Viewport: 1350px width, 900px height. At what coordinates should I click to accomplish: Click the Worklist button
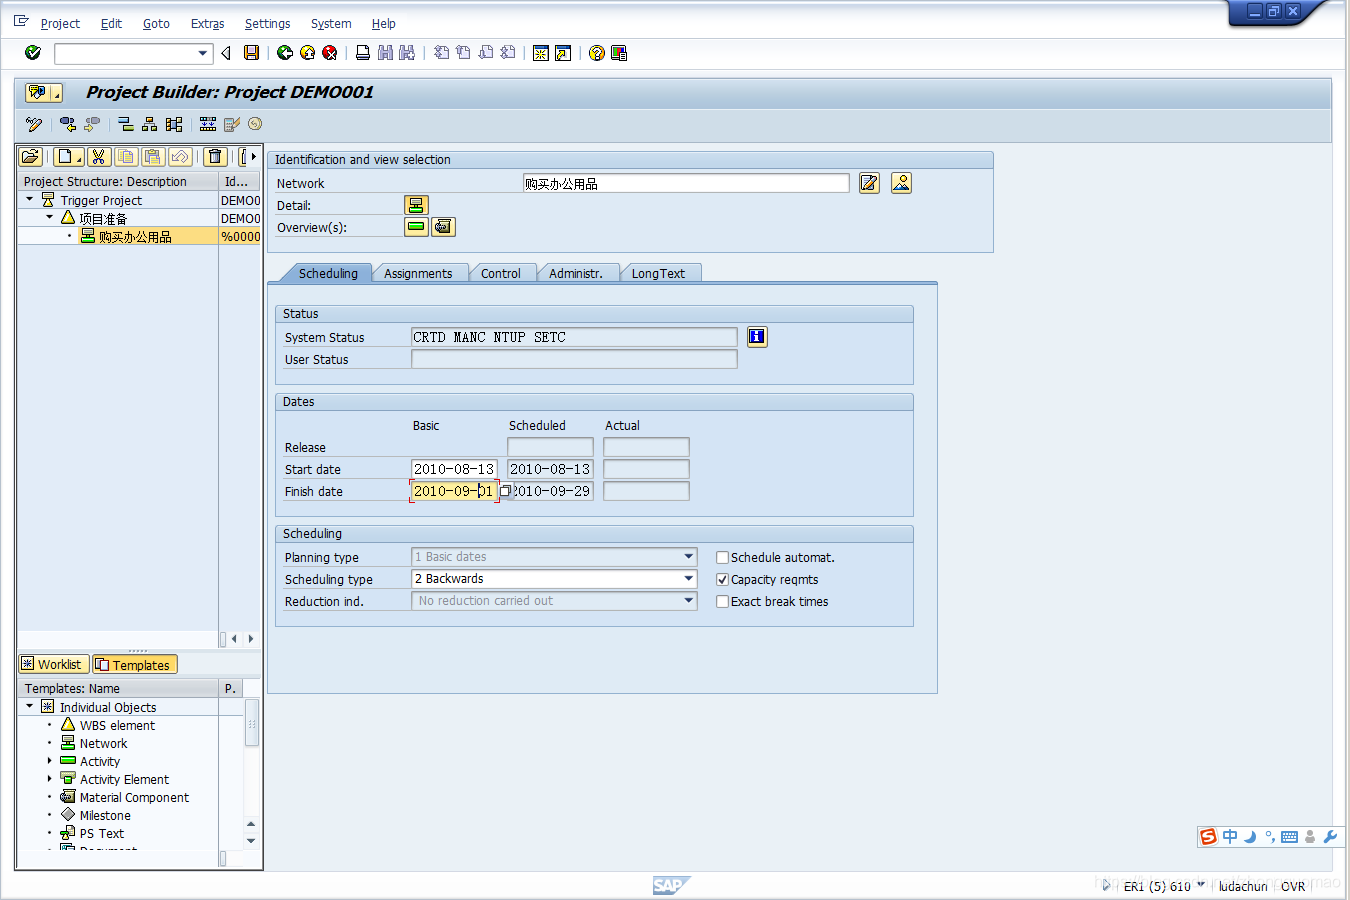point(54,664)
